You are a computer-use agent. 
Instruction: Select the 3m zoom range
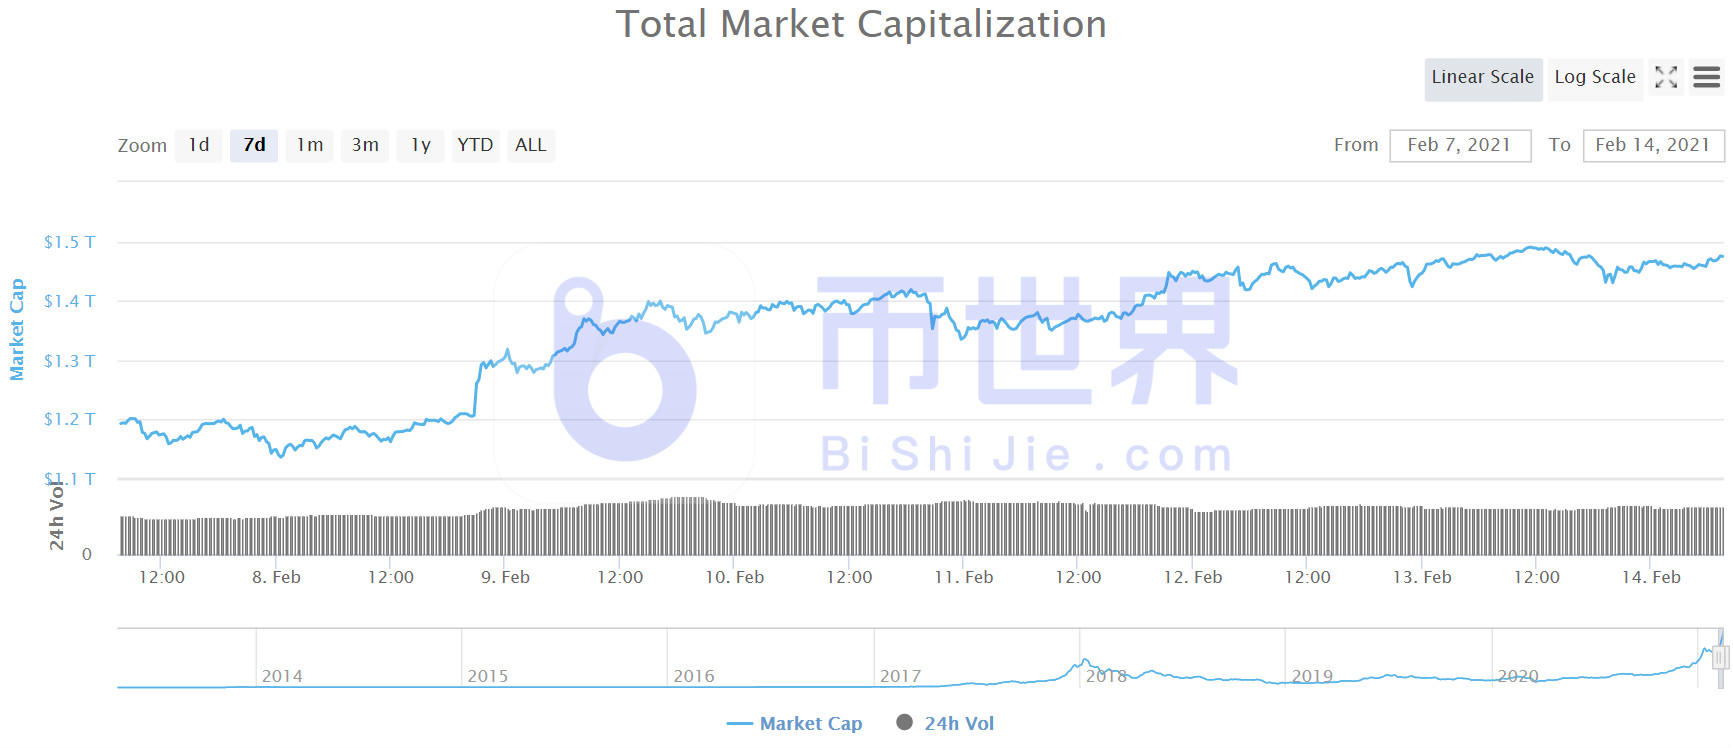pos(365,145)
